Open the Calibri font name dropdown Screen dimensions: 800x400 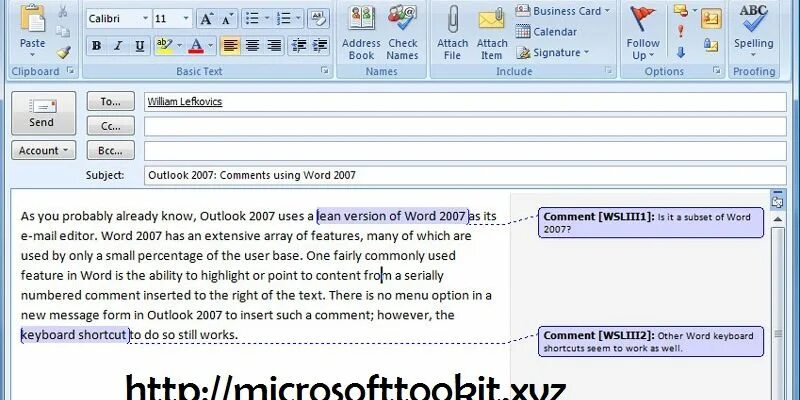[x=145, y=19]
